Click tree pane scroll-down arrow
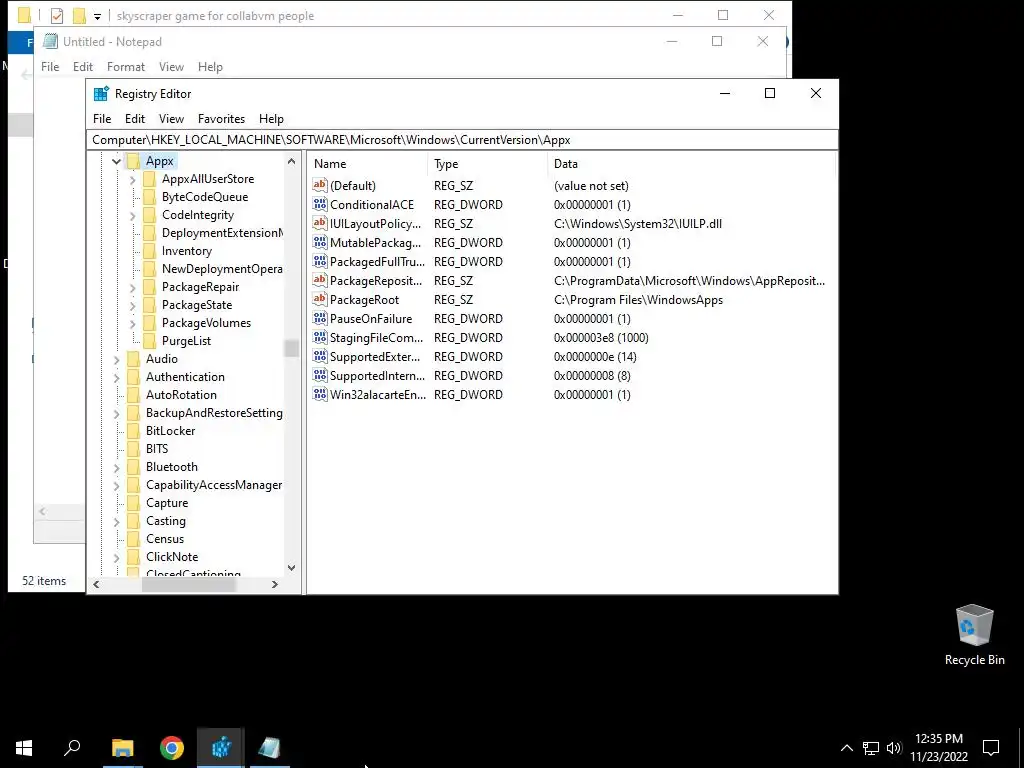The height and width of the screenshot is (768, 1024). [x=291, y=568]
